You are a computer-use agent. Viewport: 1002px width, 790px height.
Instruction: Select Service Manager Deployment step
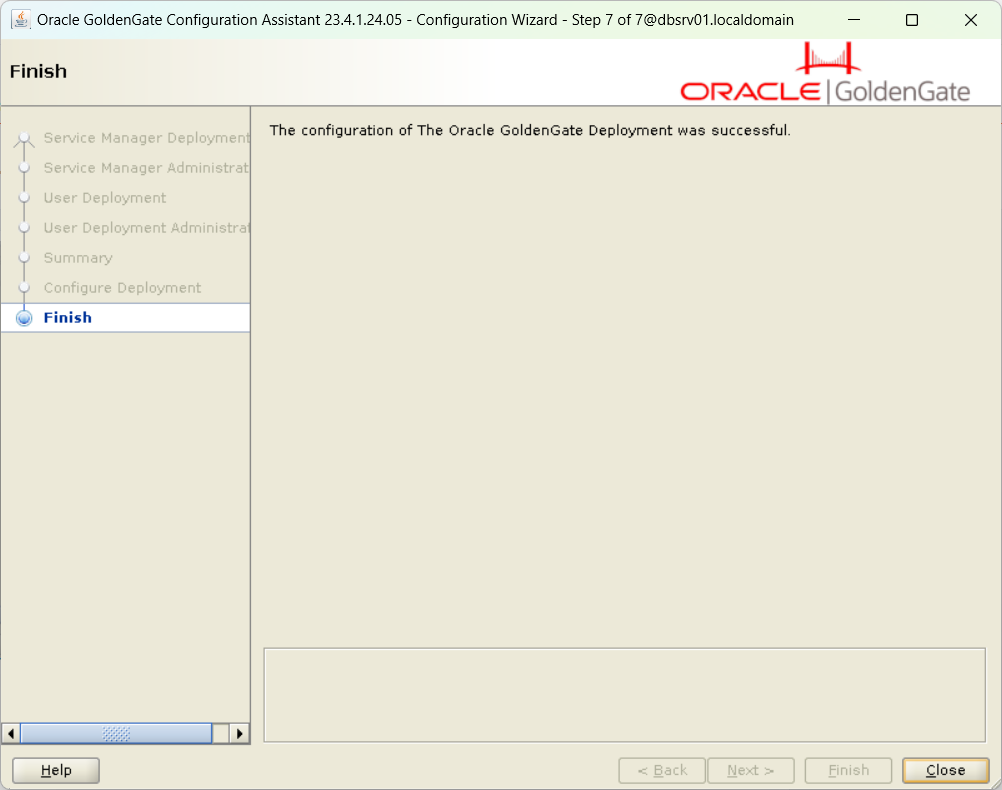point(146,138)
